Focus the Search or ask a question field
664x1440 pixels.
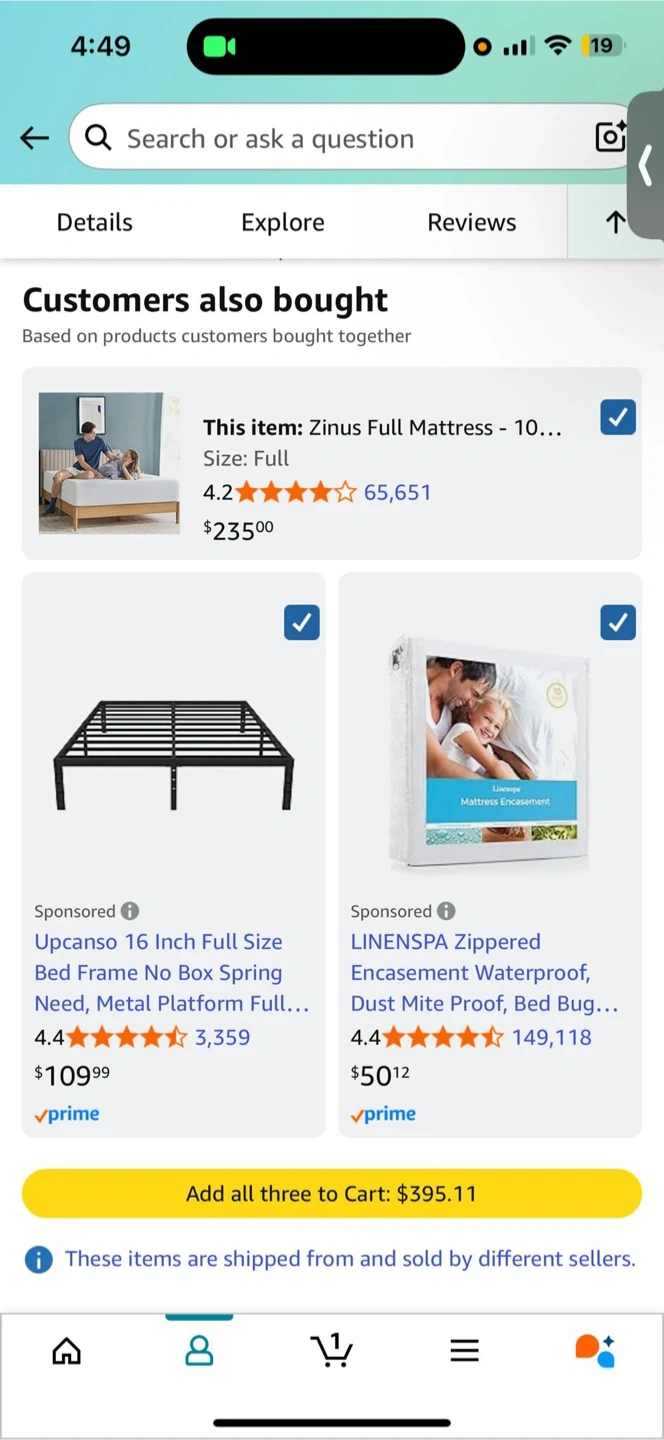coord(340,138)
